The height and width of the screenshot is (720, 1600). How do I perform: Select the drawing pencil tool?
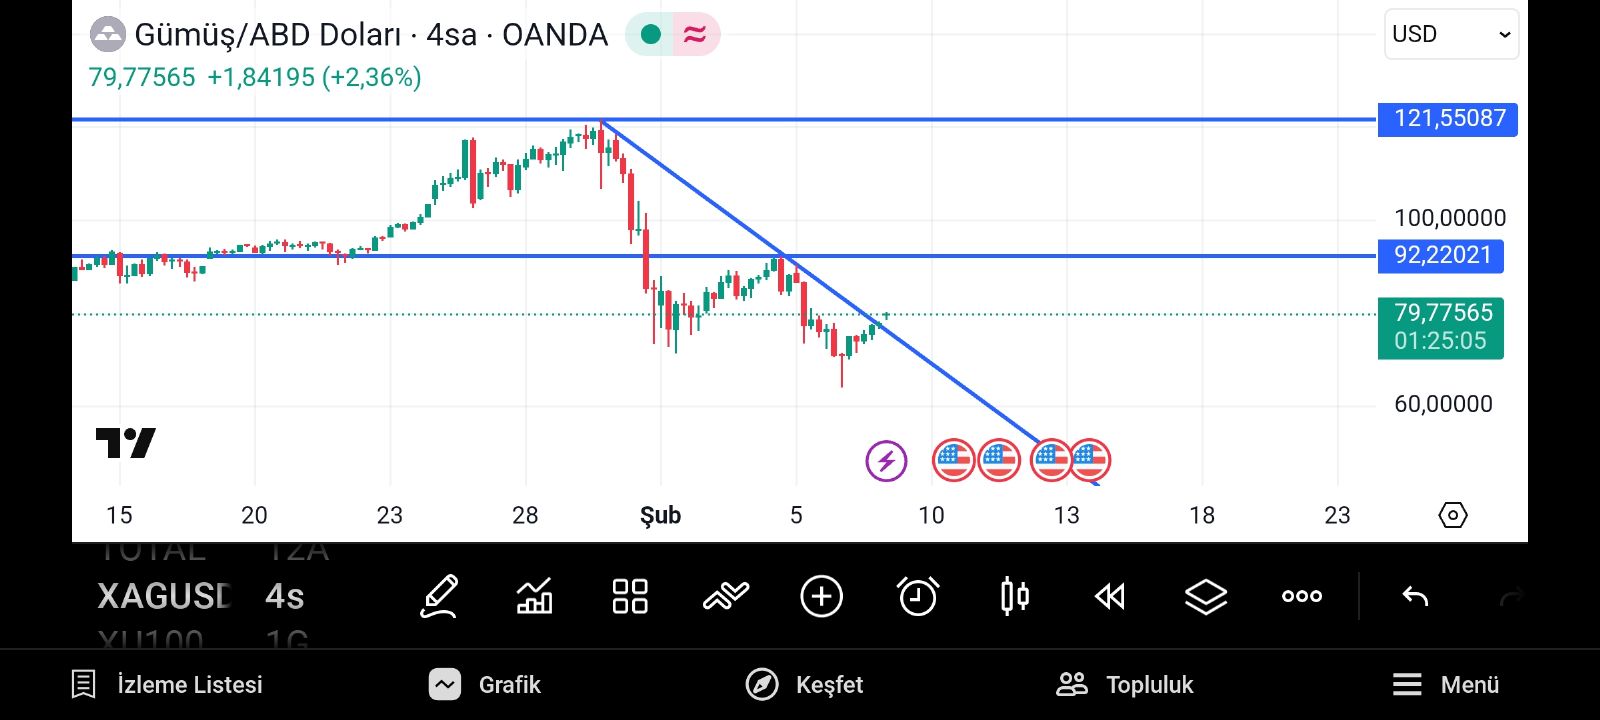[x=439, y=597]
